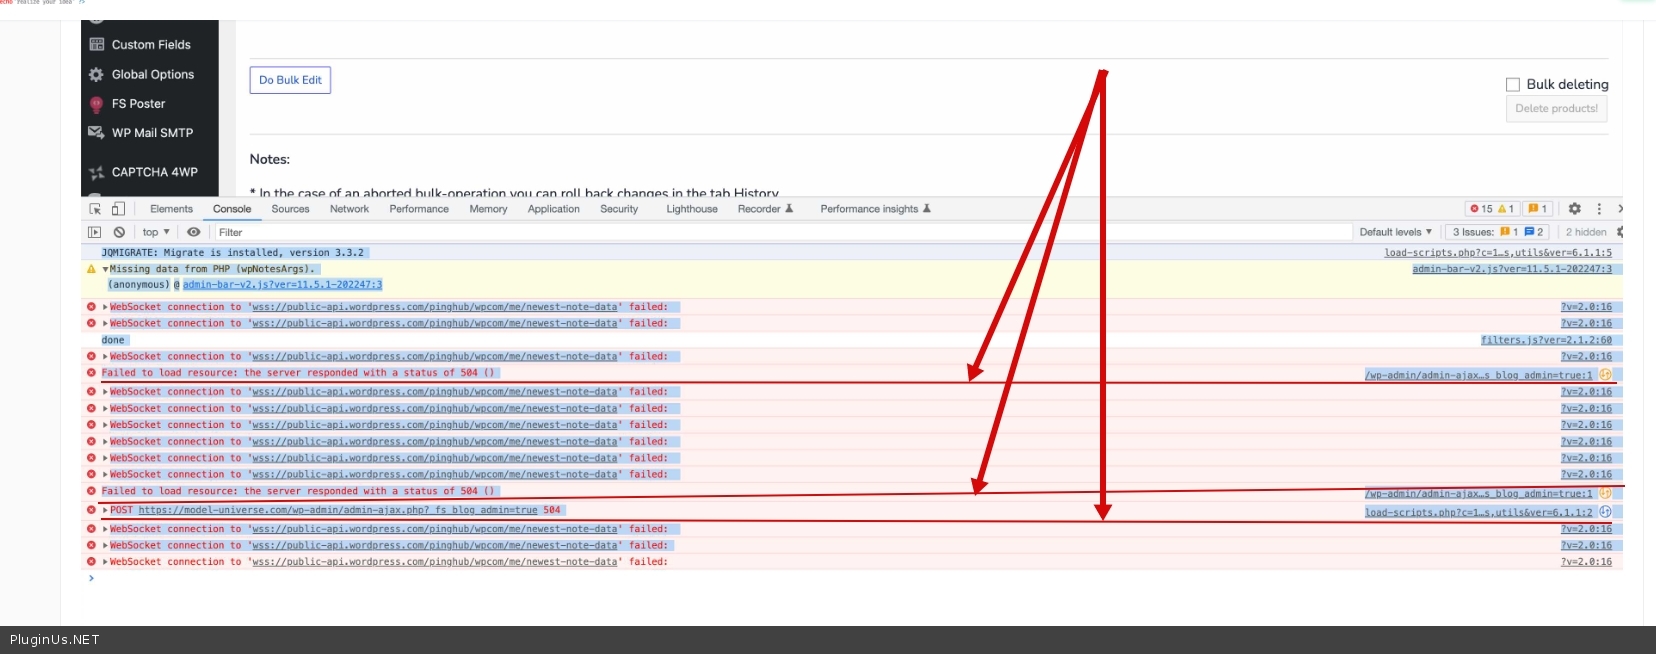Viewport: 1656px width, 654px height.
Task: Open the DevTools three-dot menu
Action: tap(1599, 209)
